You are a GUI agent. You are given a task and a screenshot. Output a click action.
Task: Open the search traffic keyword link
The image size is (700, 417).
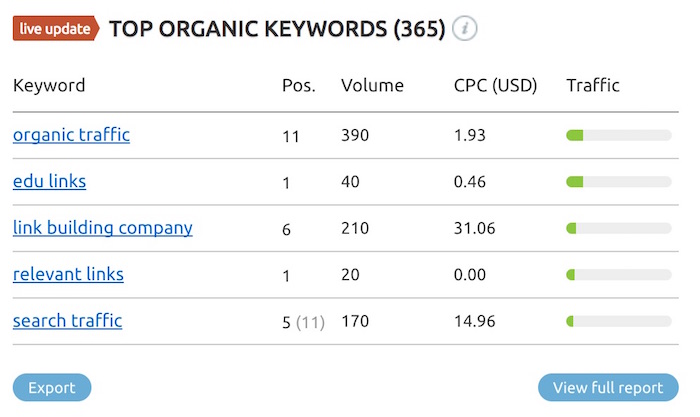[x=67, y=321]
